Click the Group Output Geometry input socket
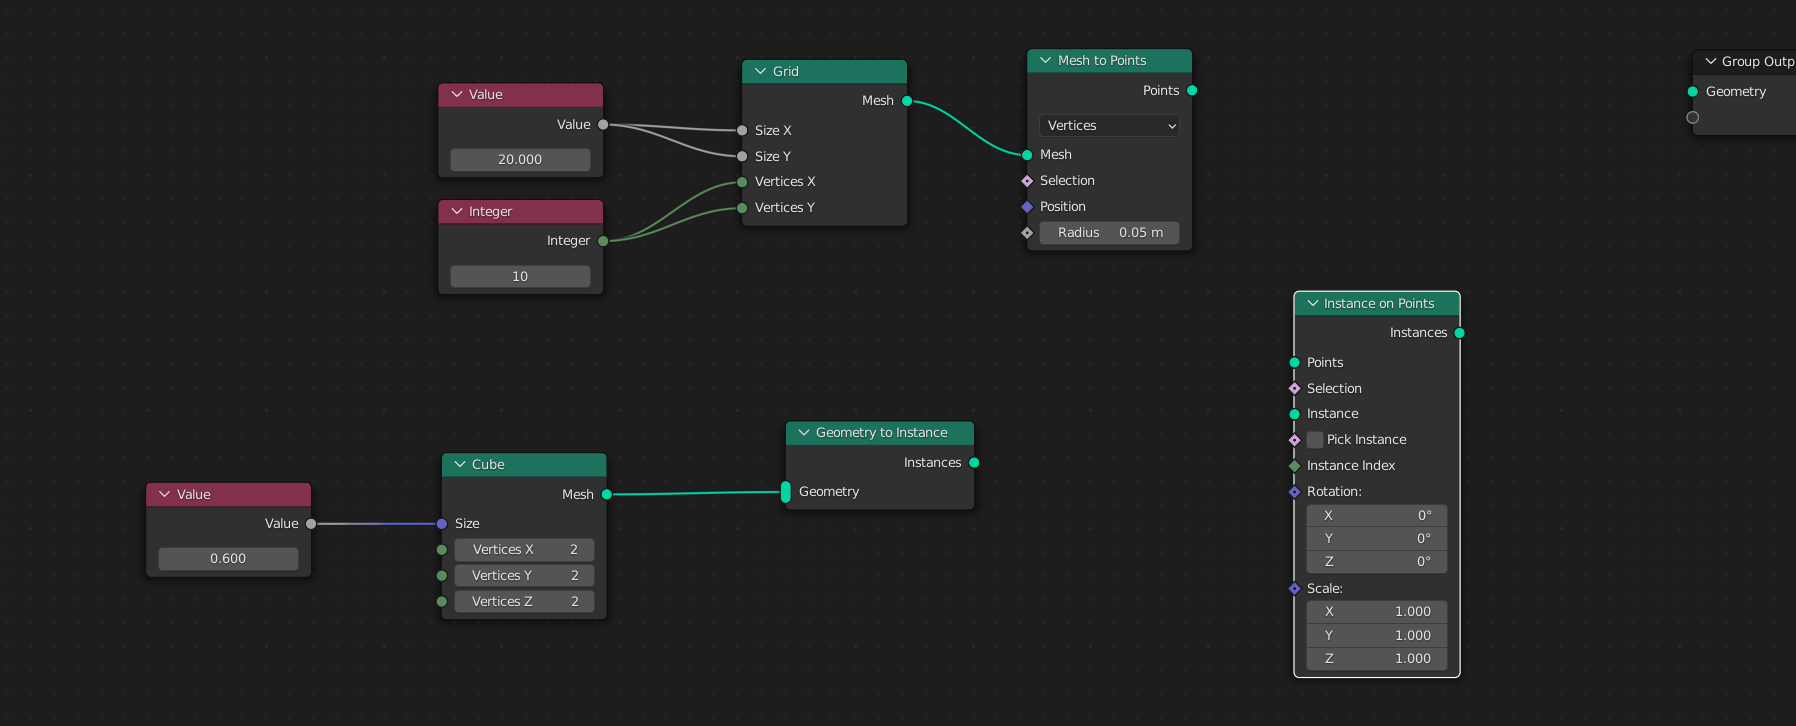Image resolution: width=1796 pixels, height=726 pixels. [1693, 92]
